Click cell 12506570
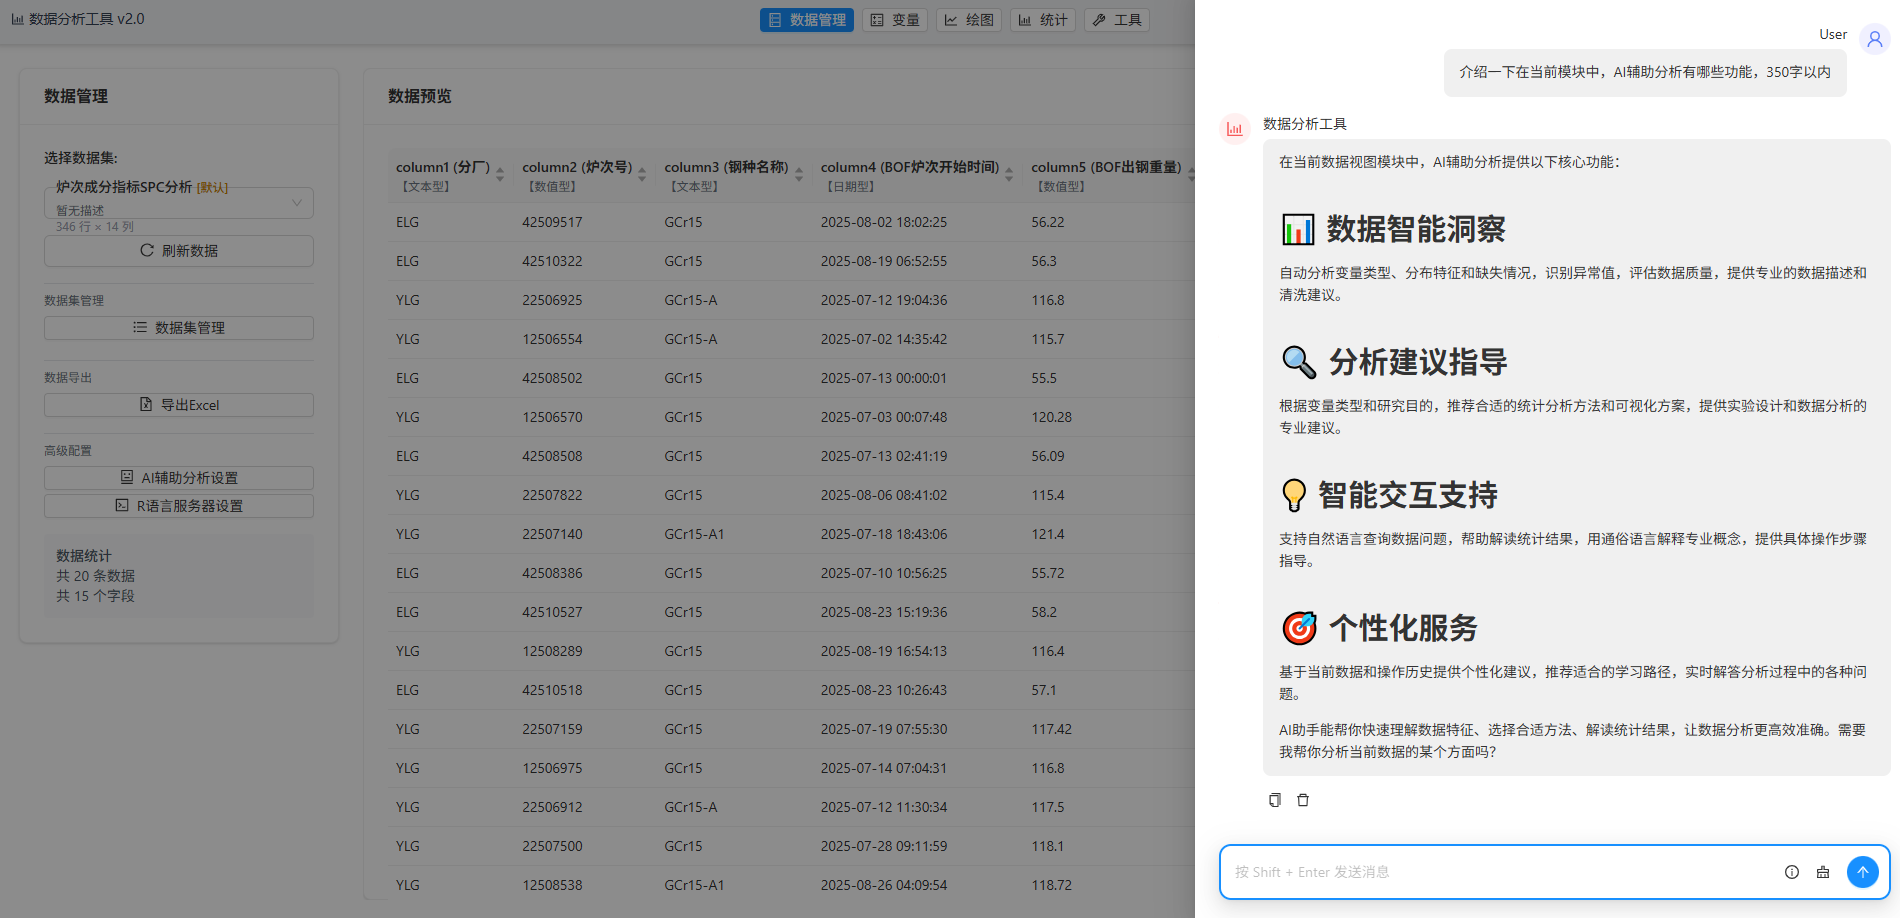Image resolution: width=1900 pixels, height=918 pixels. point(552,417)
